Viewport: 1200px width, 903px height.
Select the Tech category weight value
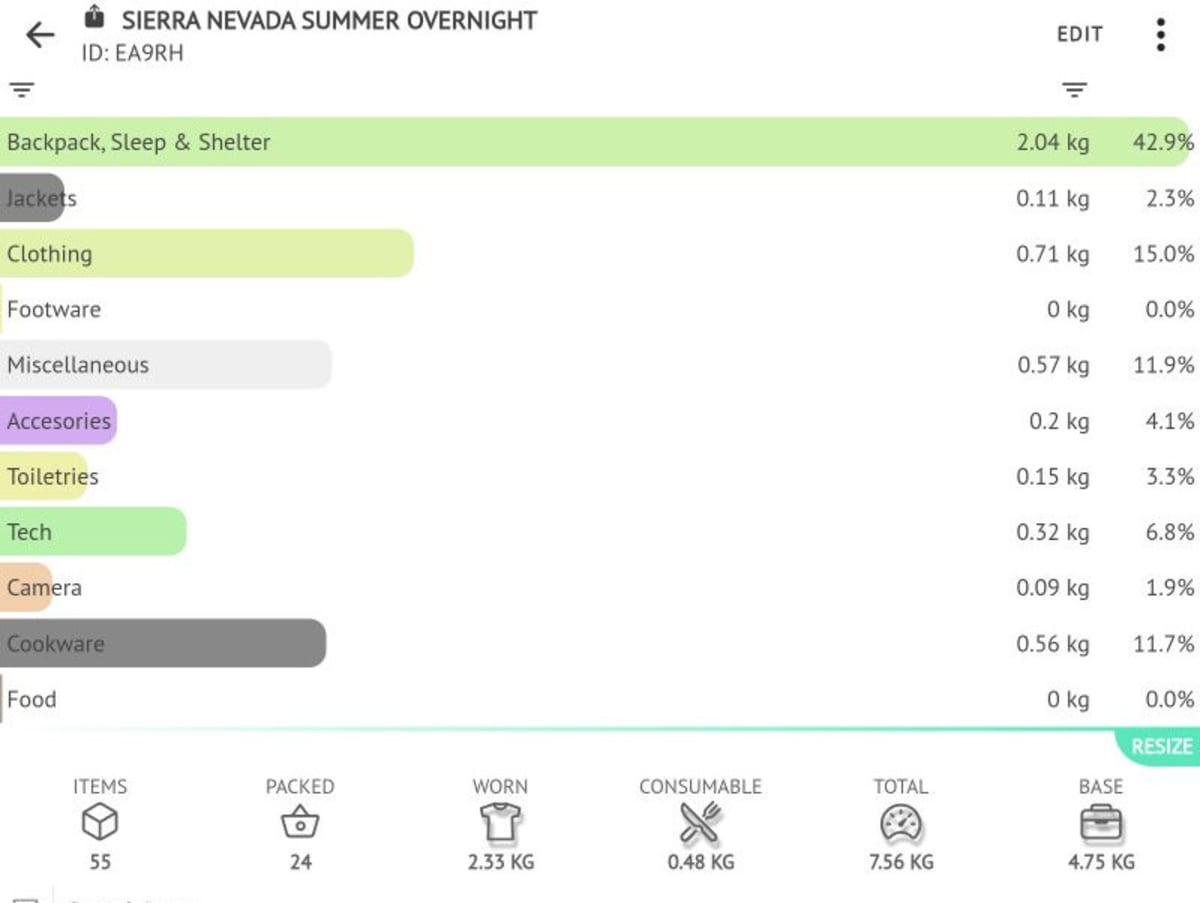click(1052, 532)
